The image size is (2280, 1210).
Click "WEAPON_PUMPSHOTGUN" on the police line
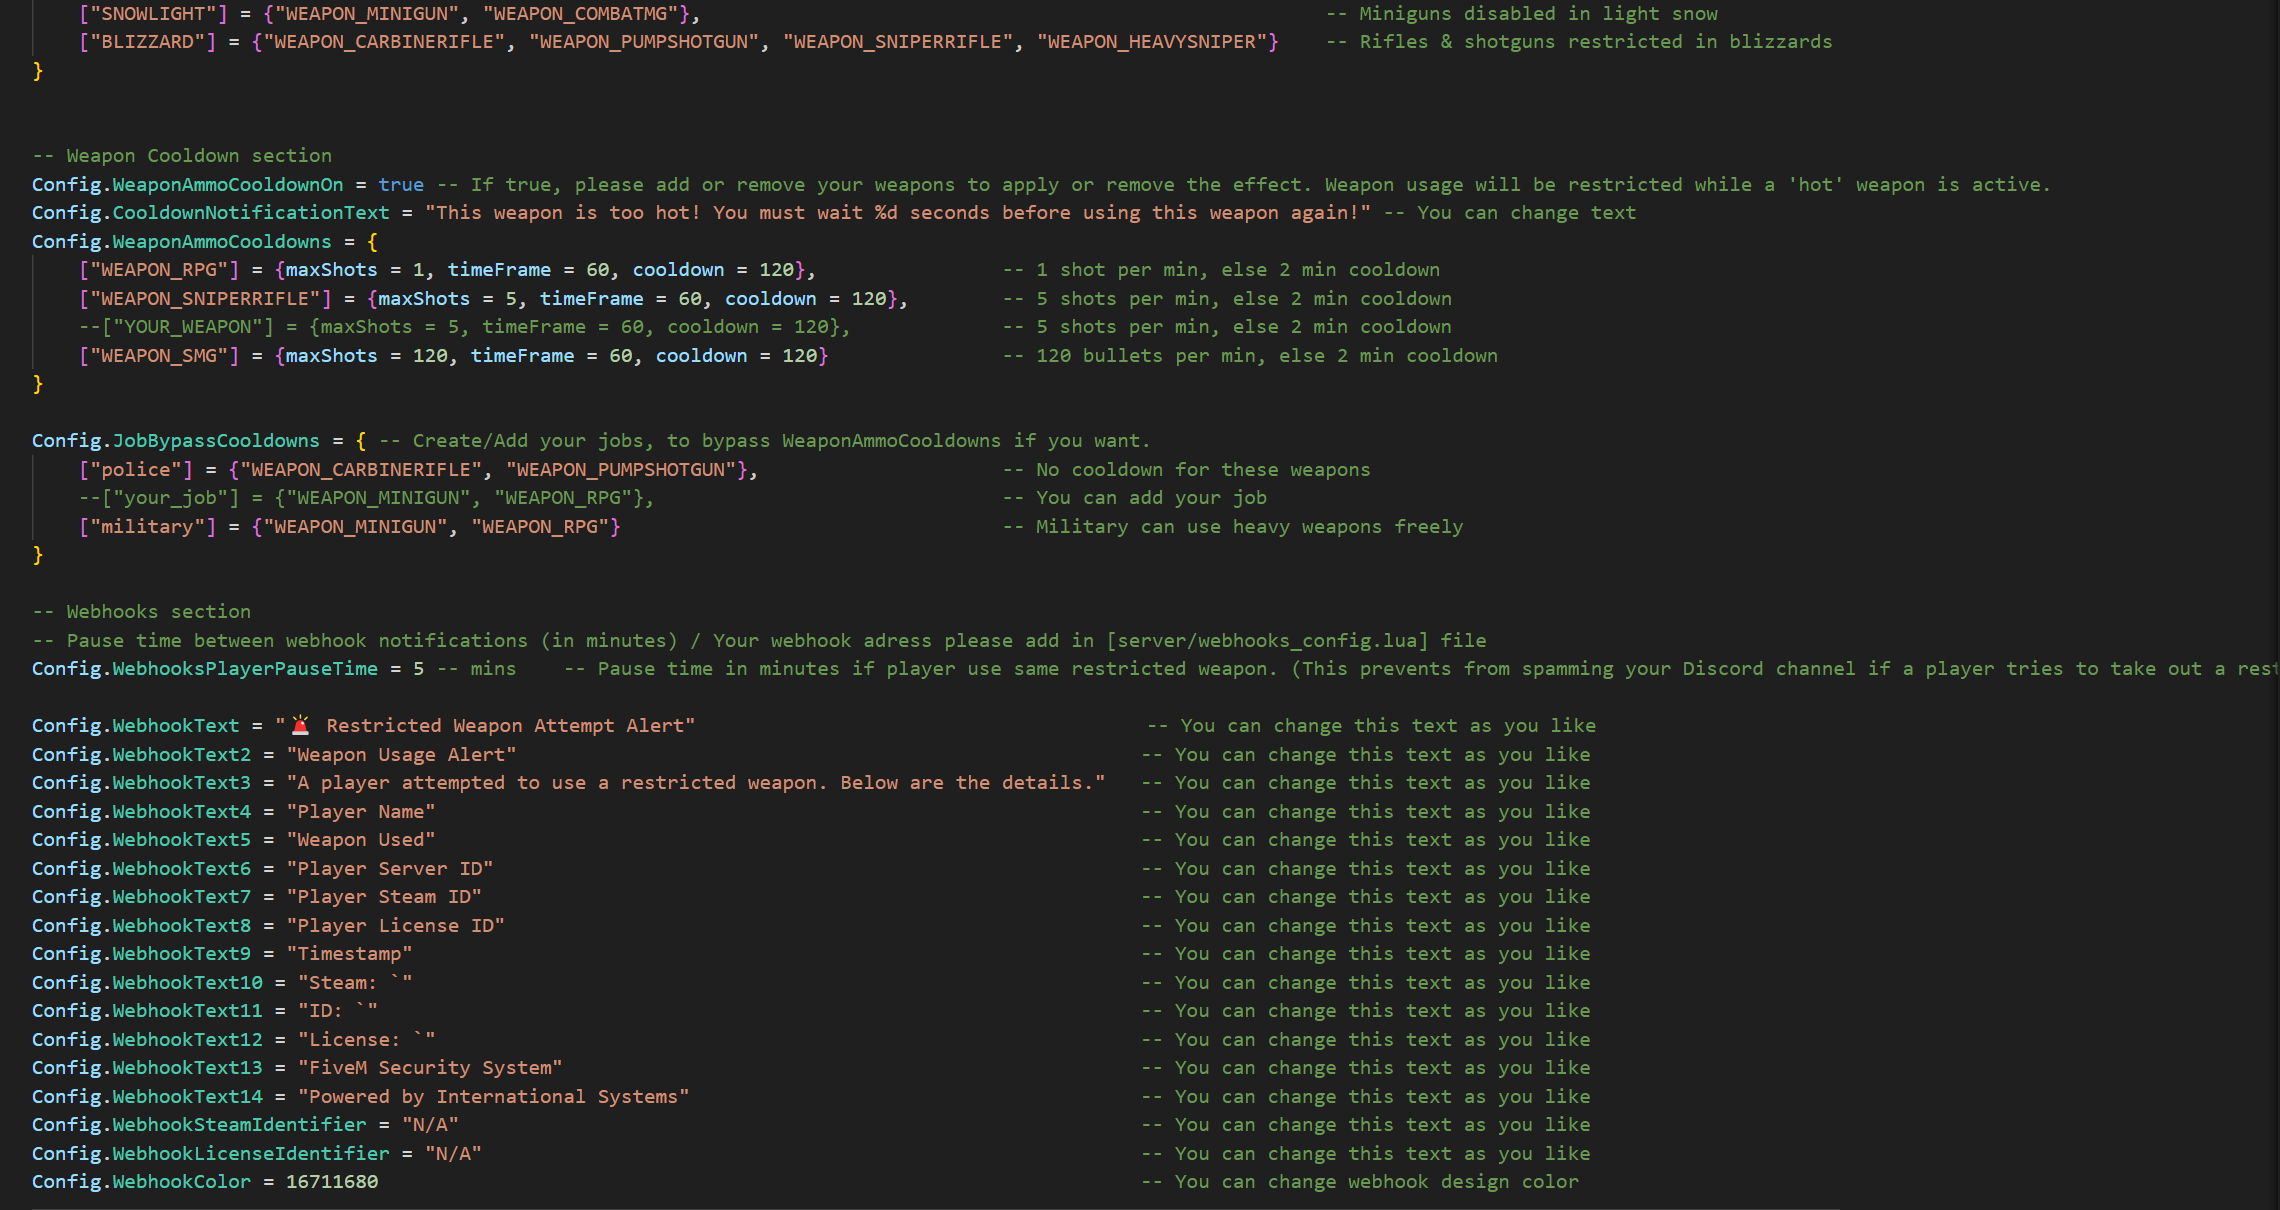click(620, 470)
